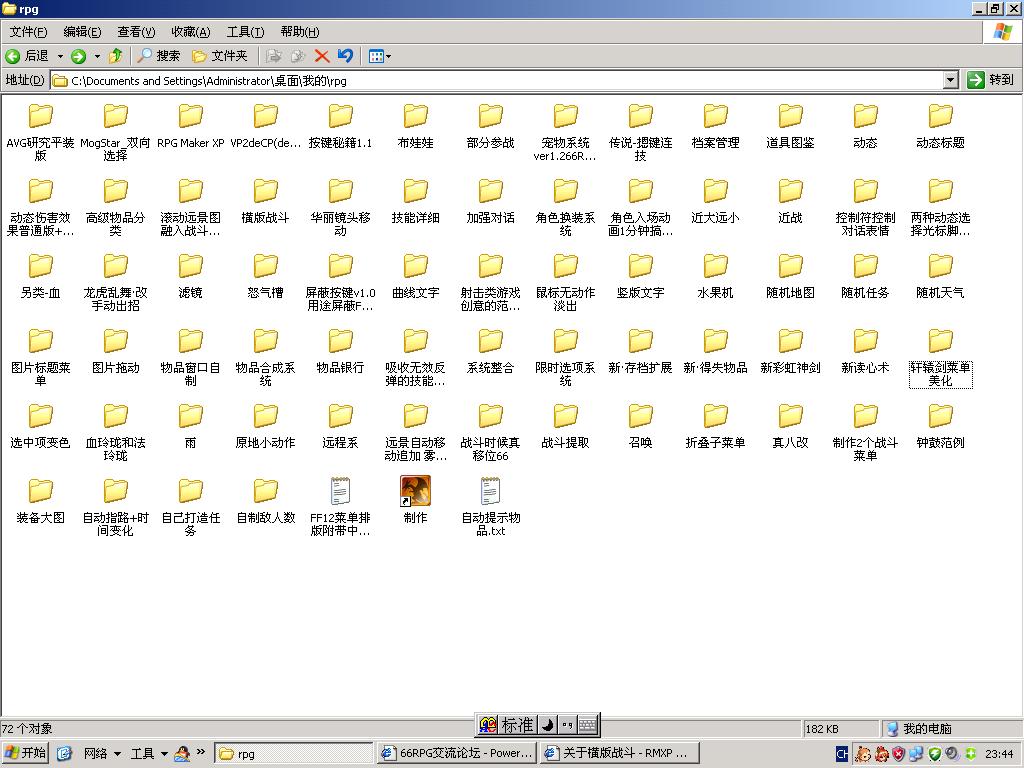The height and width of the screenshot is (768, 1024).
Task: Select the 制作 shortcut icon
Action: [415, 490]
